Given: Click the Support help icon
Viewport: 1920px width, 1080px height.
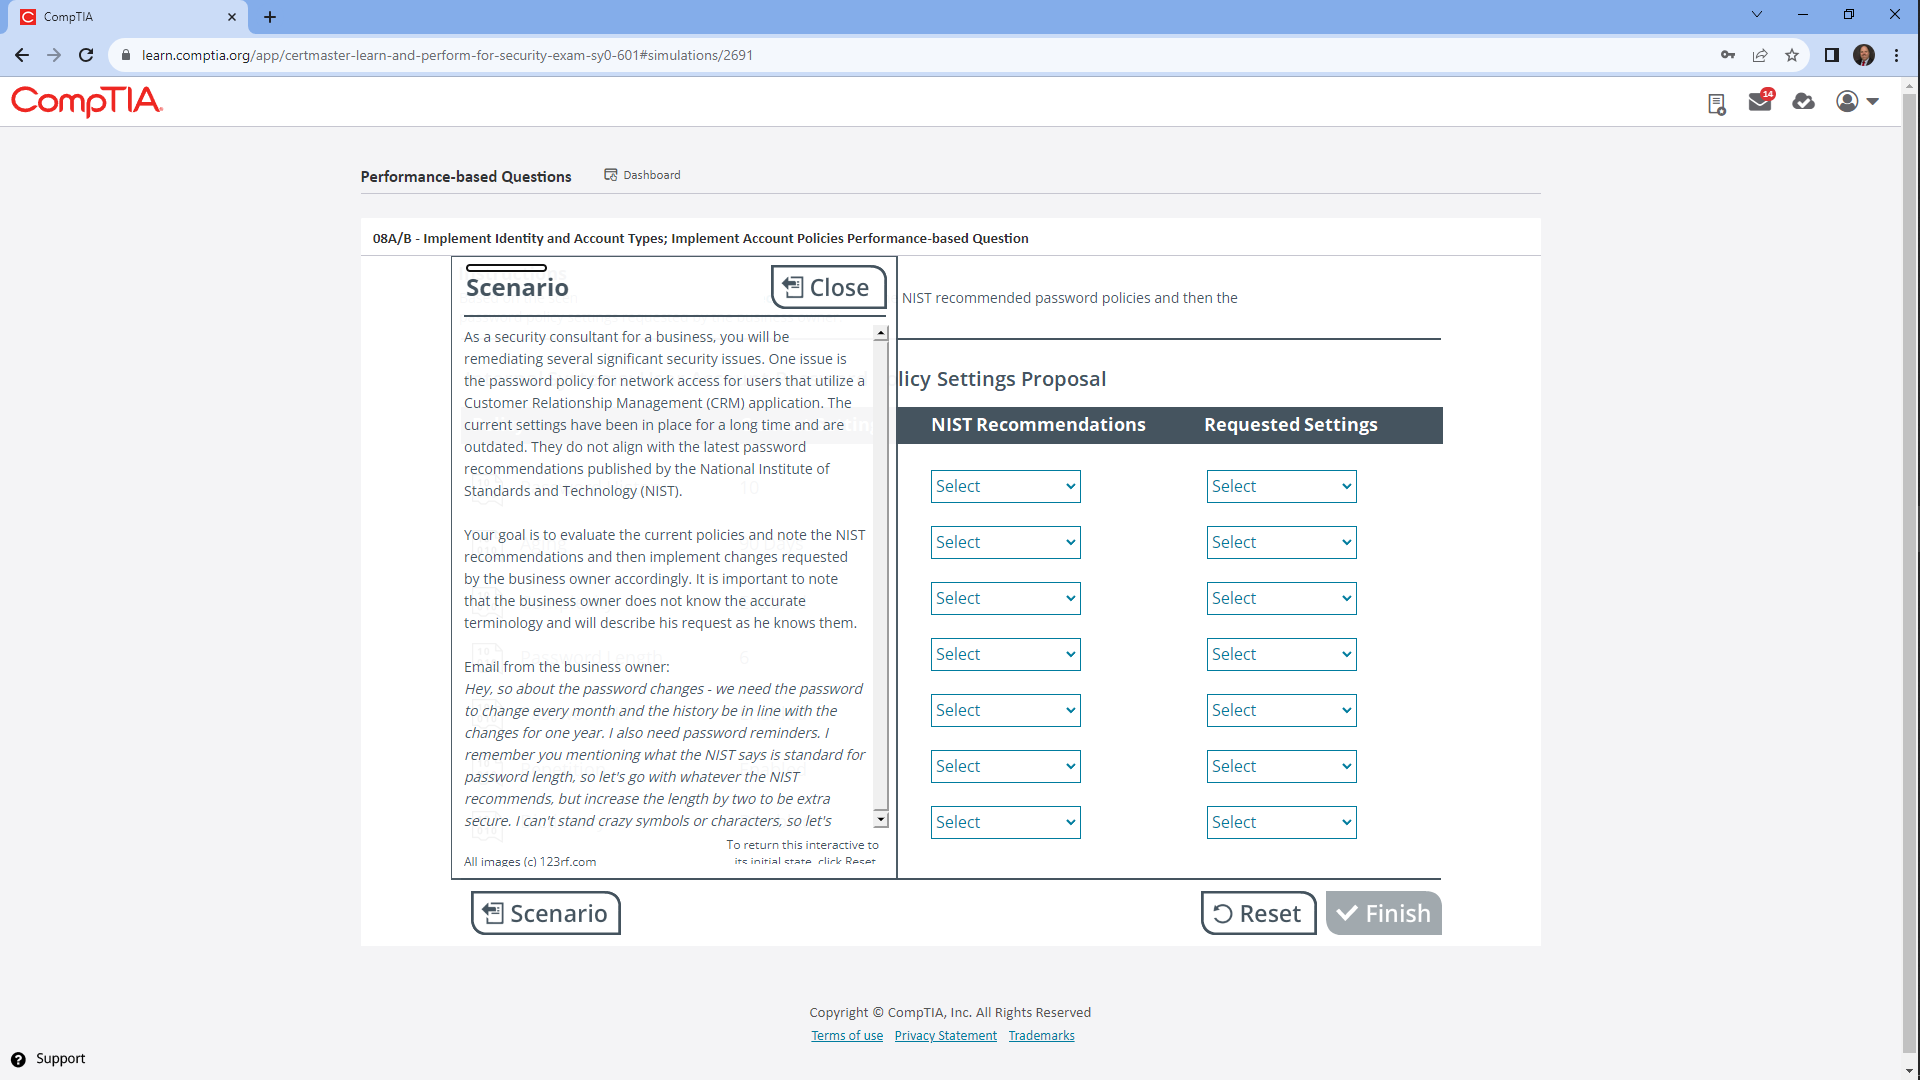Looking at the screenshot, I should click(x=18, y=1059).
